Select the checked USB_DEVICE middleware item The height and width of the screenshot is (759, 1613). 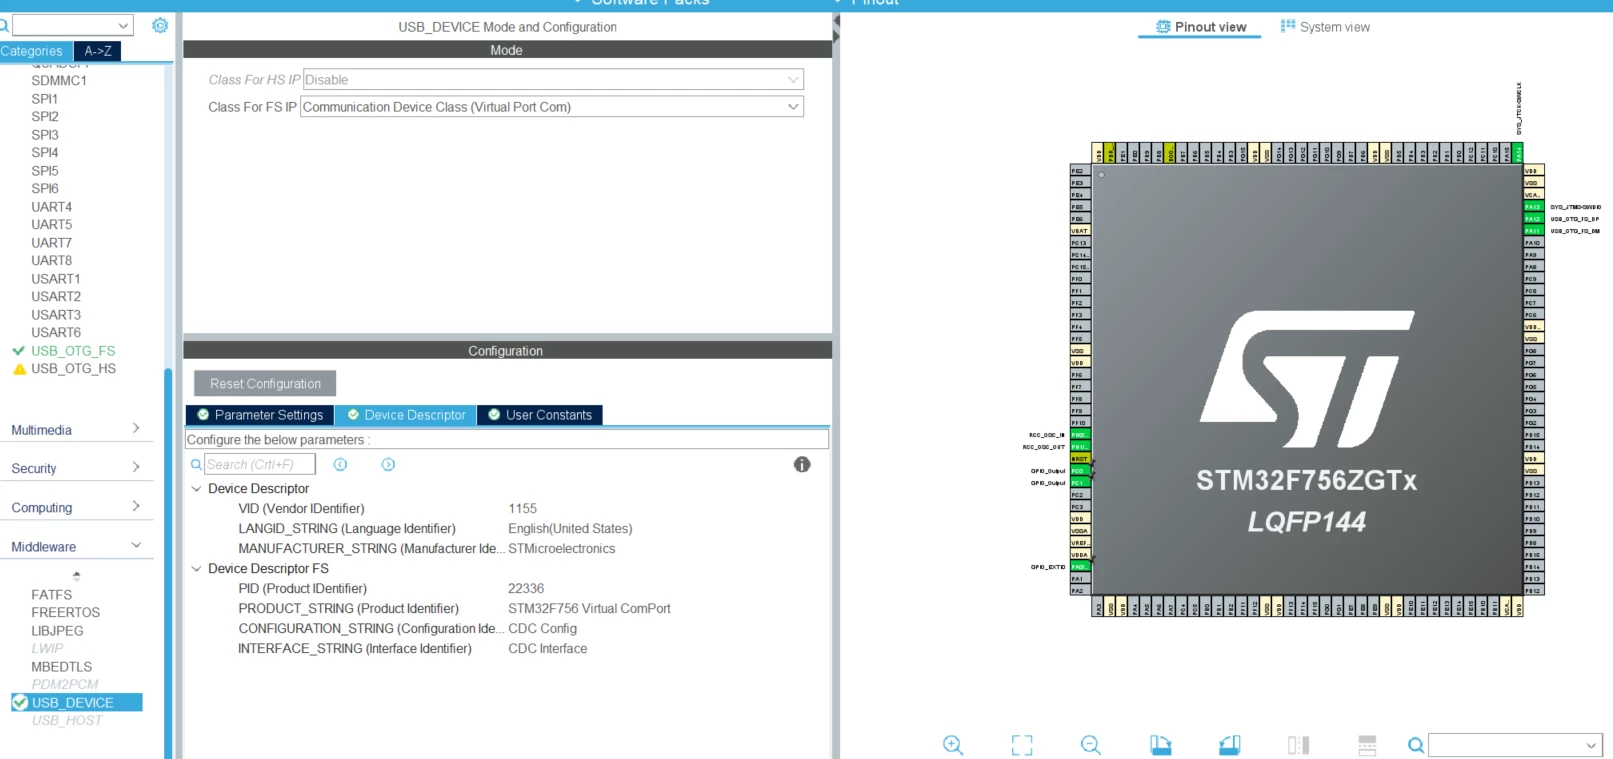pyautogui.click(x=77, y=703)
